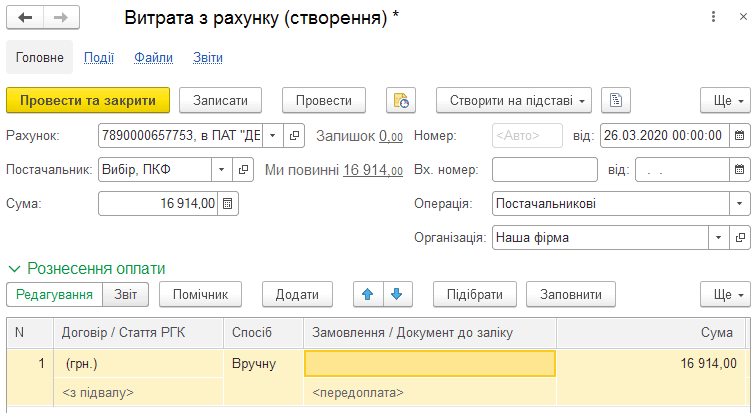Click the Підібрати button

pyautogui.click(x=475, y=294)
